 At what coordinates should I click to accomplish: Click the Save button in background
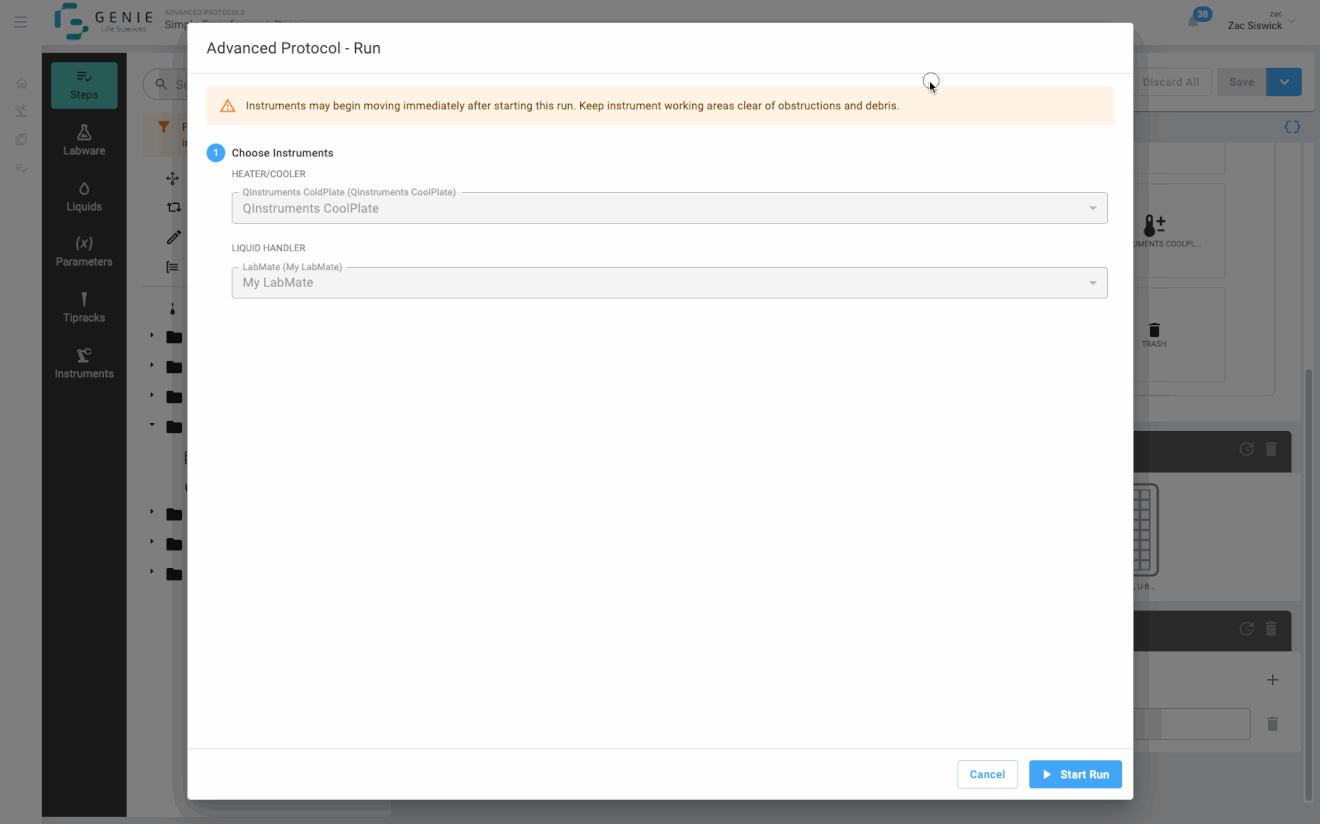pos(1241,82)
